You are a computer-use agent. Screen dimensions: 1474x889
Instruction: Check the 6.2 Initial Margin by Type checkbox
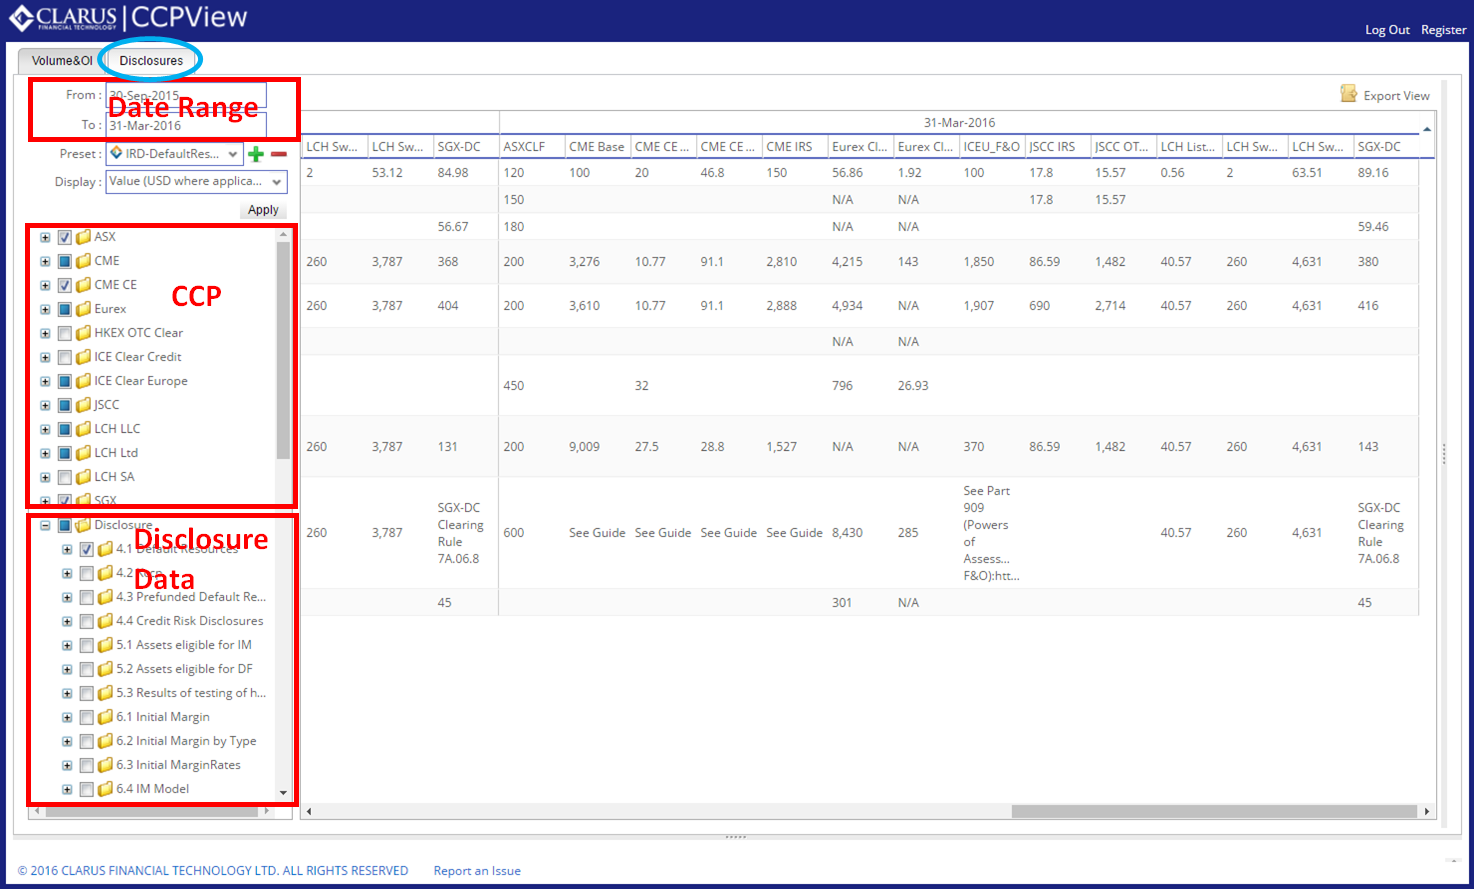87,741
